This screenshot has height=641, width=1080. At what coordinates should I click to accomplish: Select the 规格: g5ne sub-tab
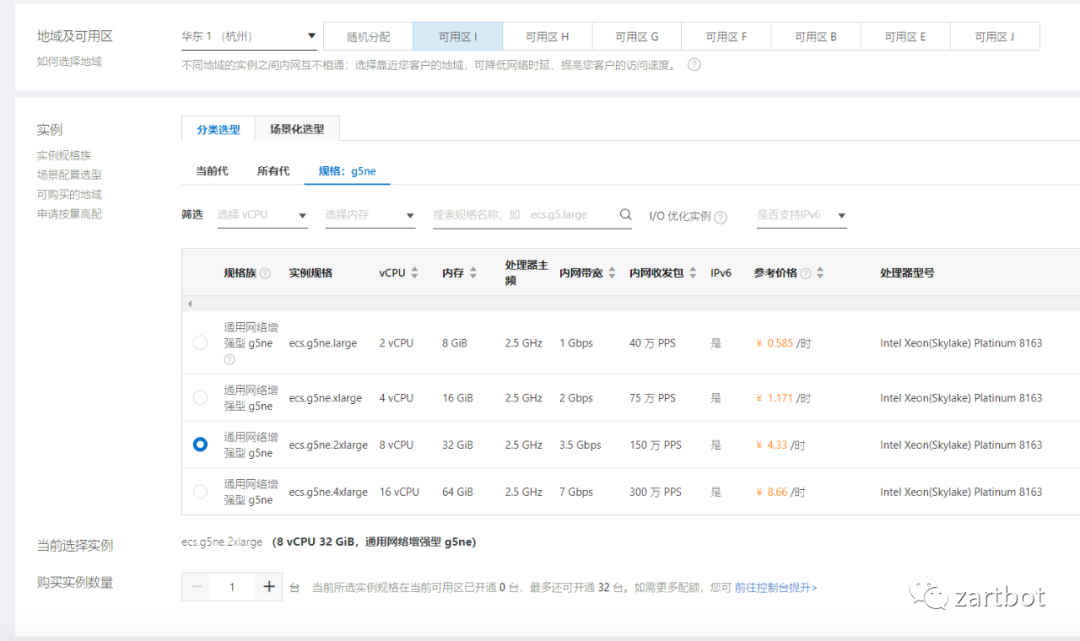[x=347, y=171]
